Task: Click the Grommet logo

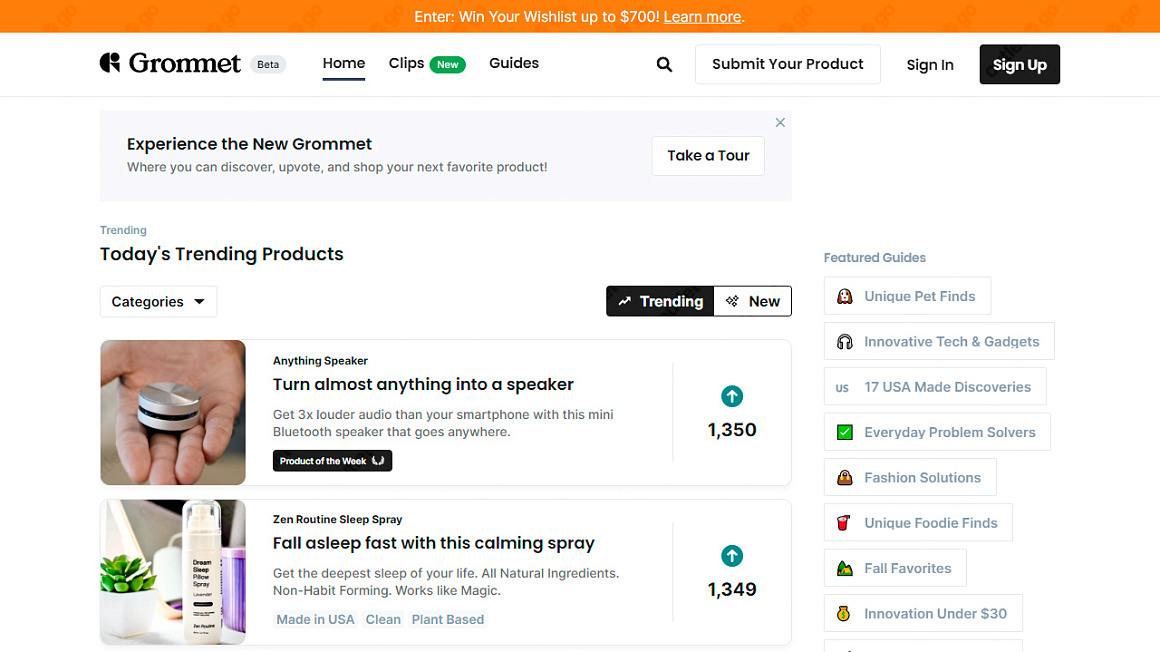Action: 170,64
